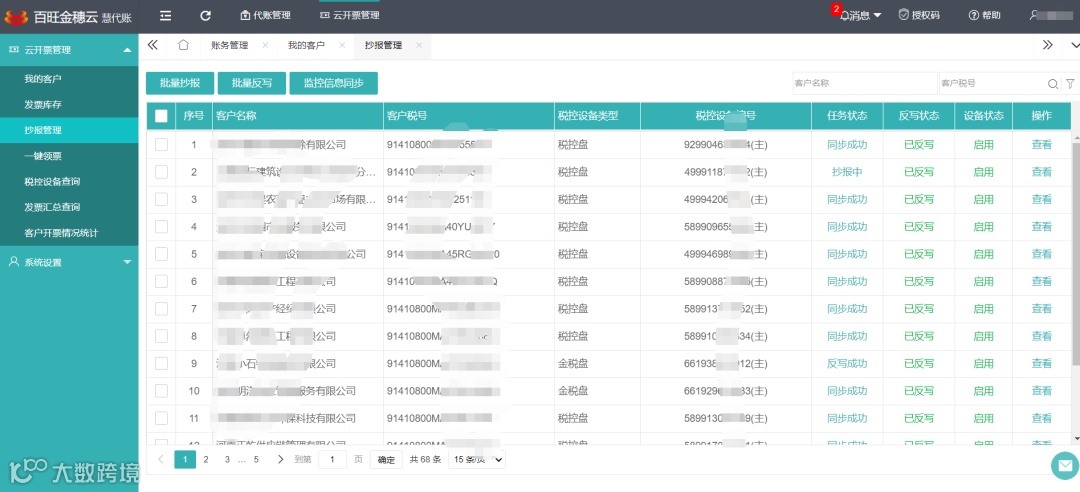The width and height of the screenshot is (1080, 492).
Task: Click 金税盘 cell in row 10
Action: click(x=573, y=391)
